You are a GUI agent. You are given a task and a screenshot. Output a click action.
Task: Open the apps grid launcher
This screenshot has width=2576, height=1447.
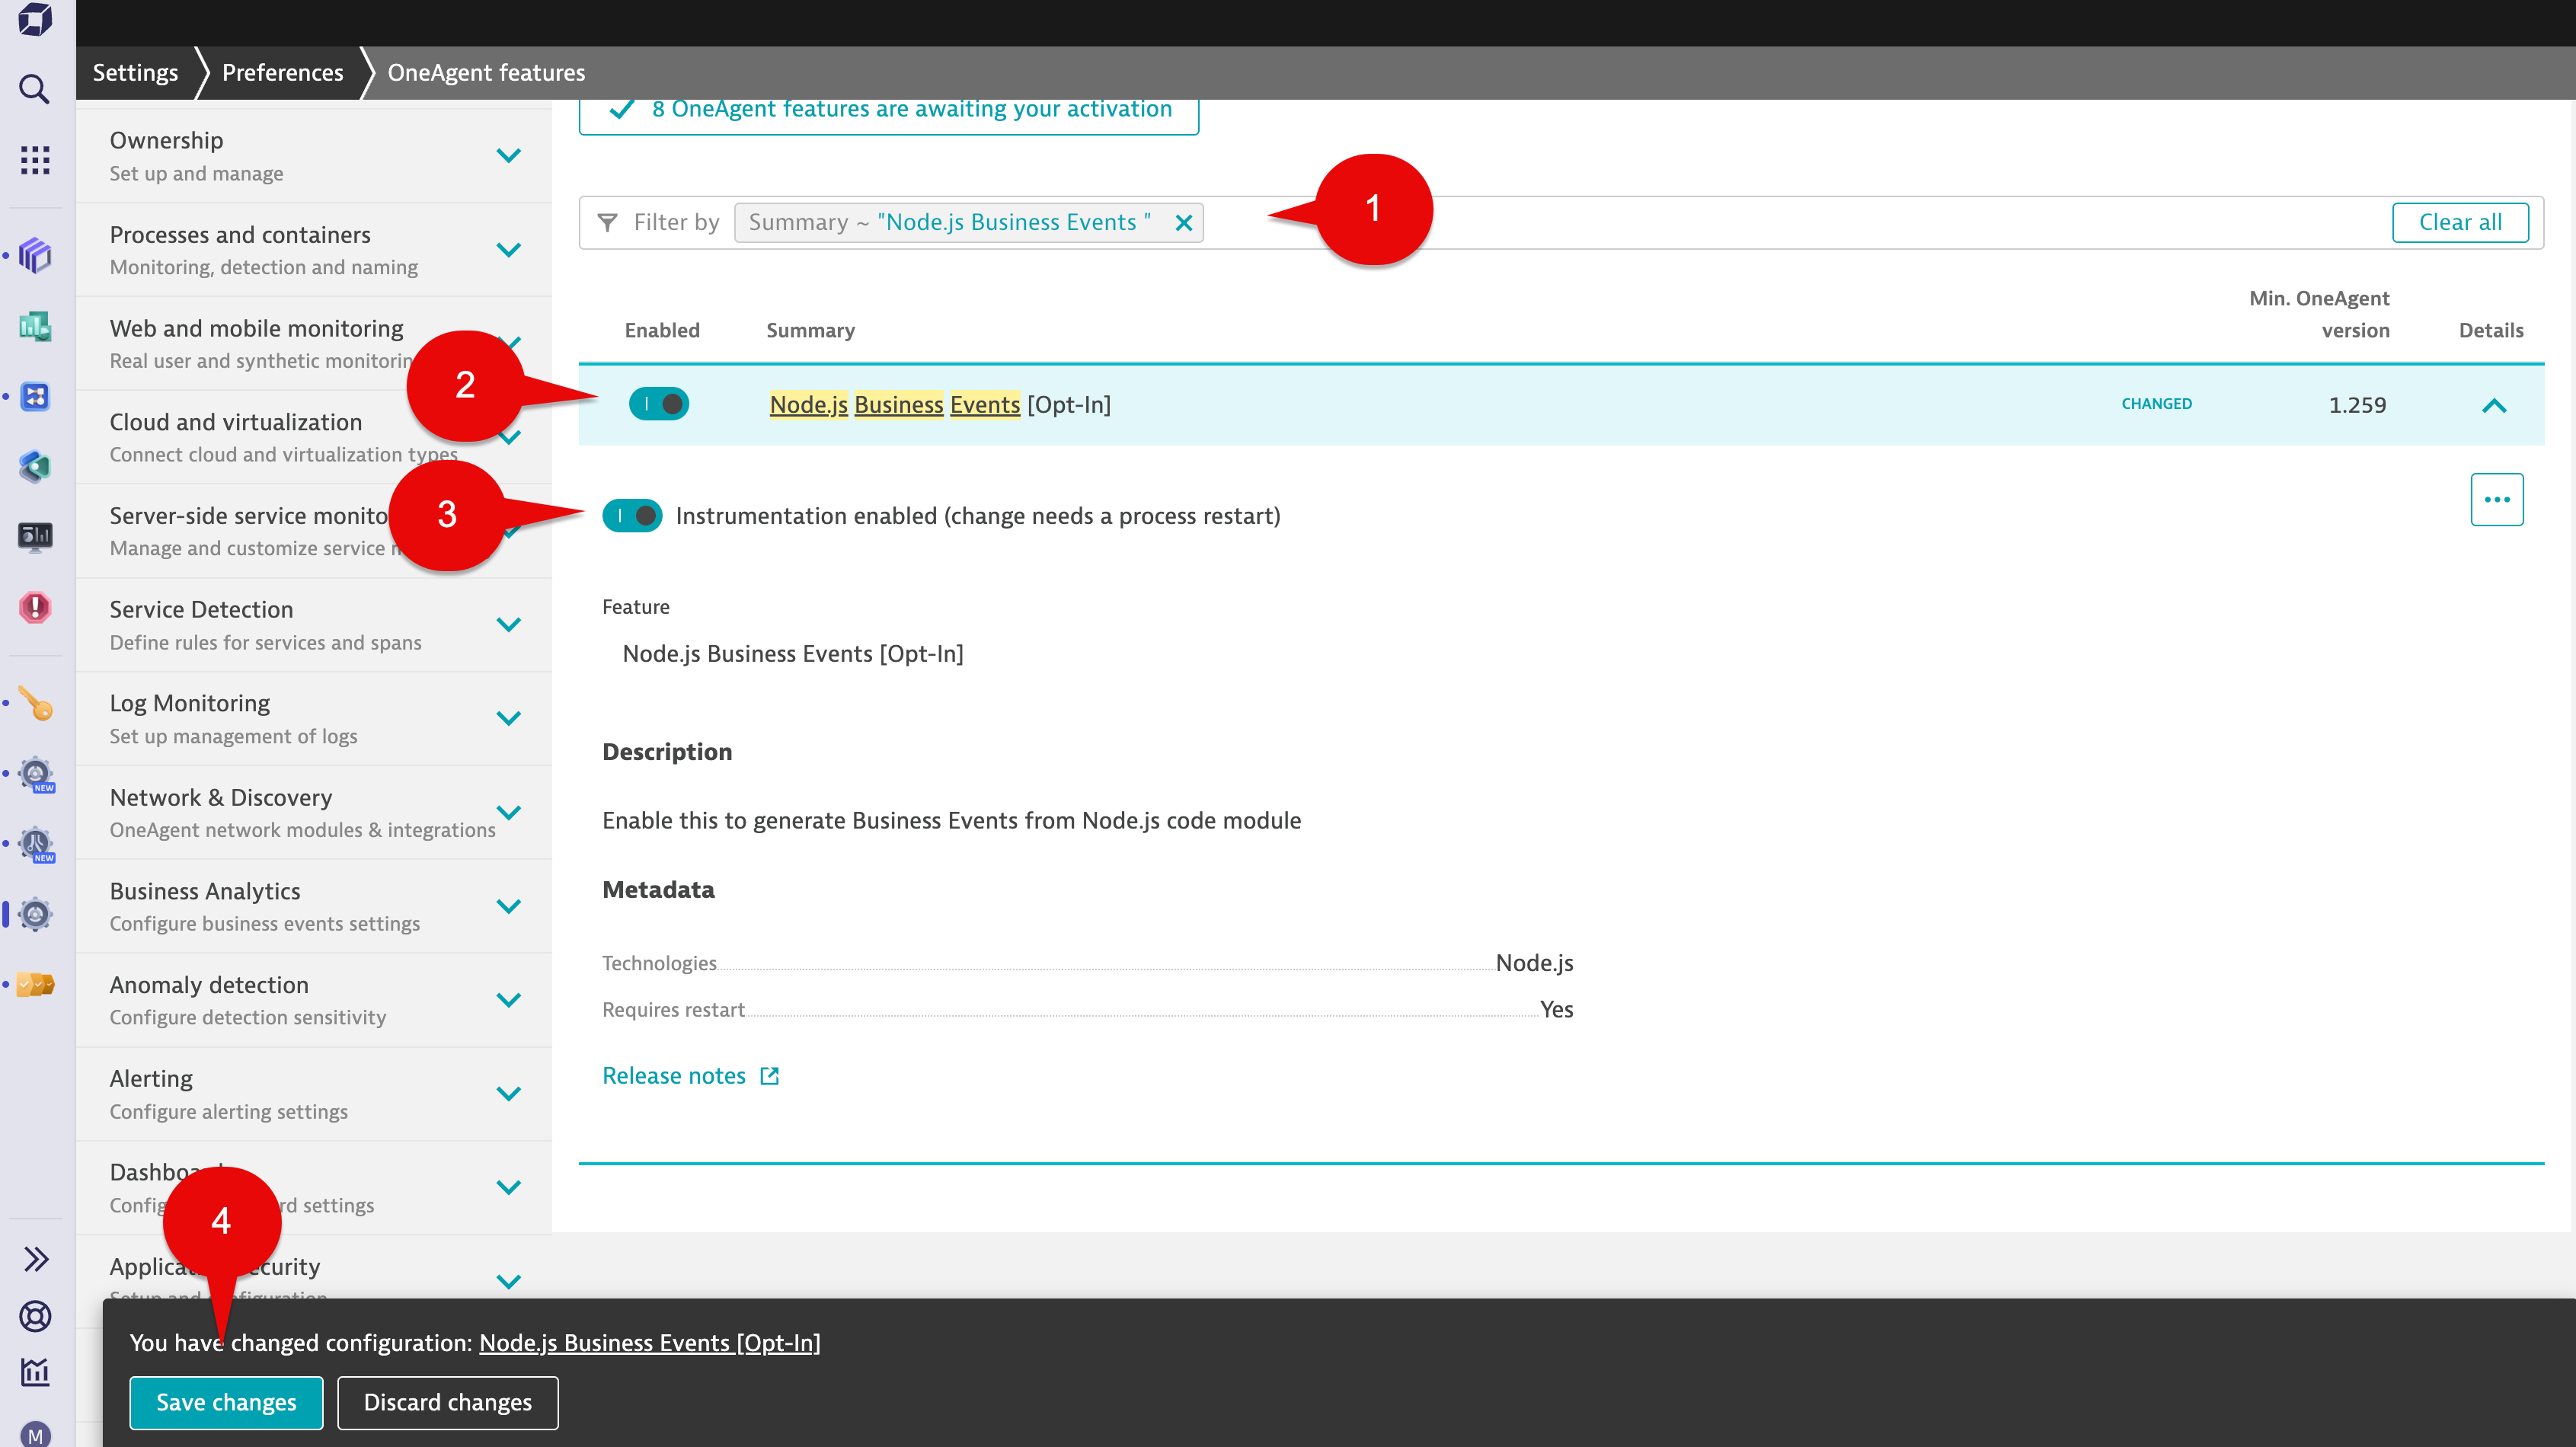click(35, 159)
